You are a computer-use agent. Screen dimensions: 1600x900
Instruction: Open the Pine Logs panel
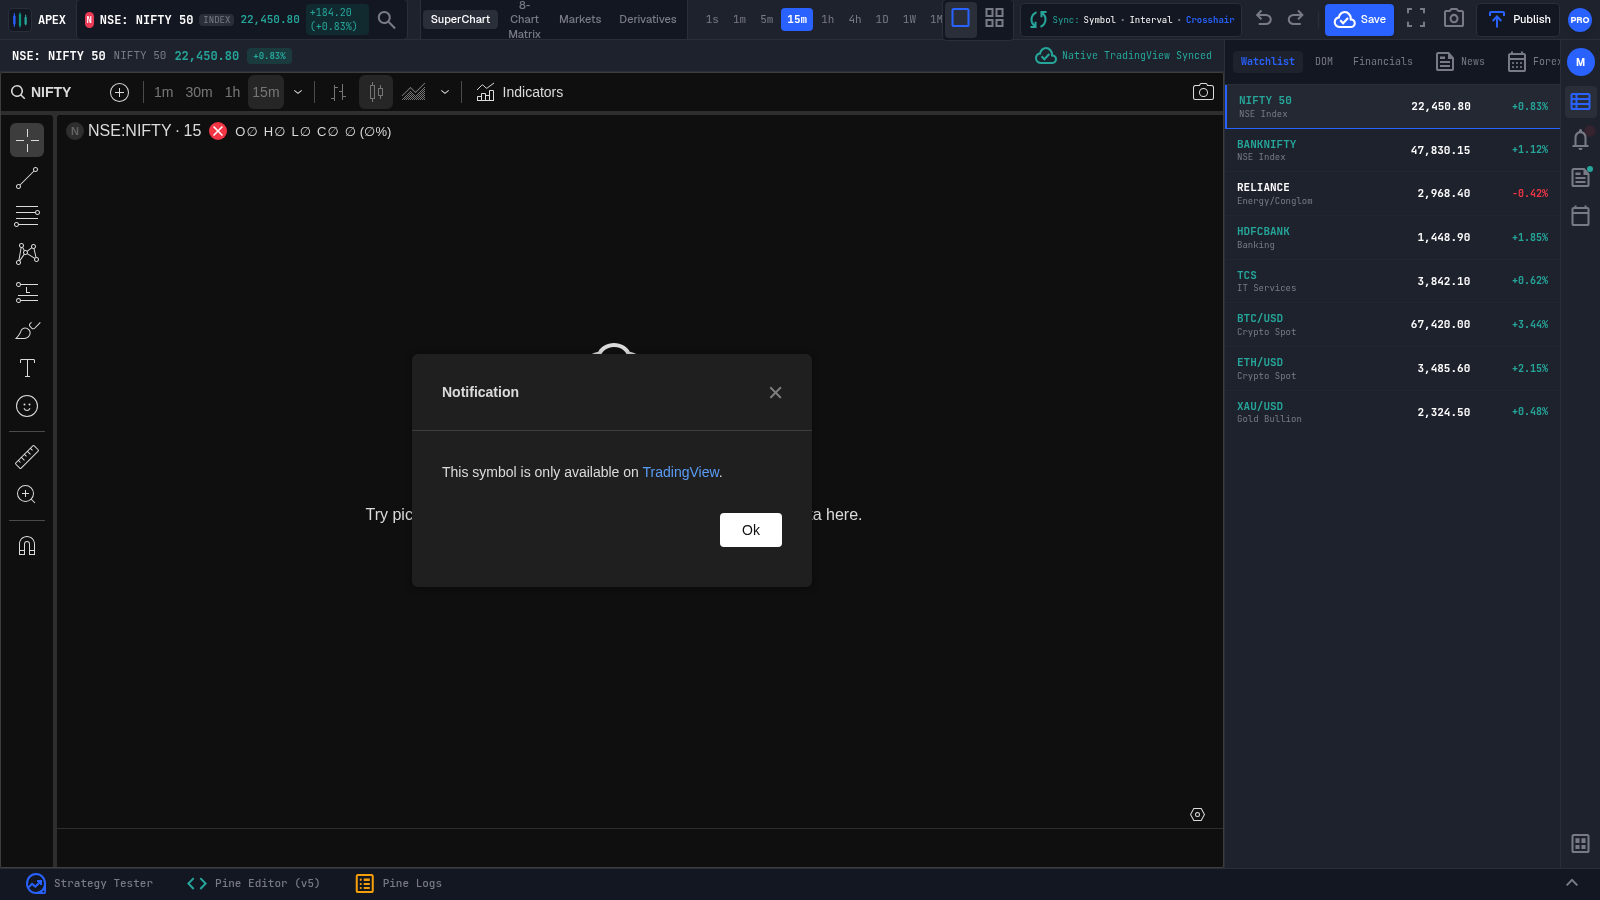click(399, 884)
